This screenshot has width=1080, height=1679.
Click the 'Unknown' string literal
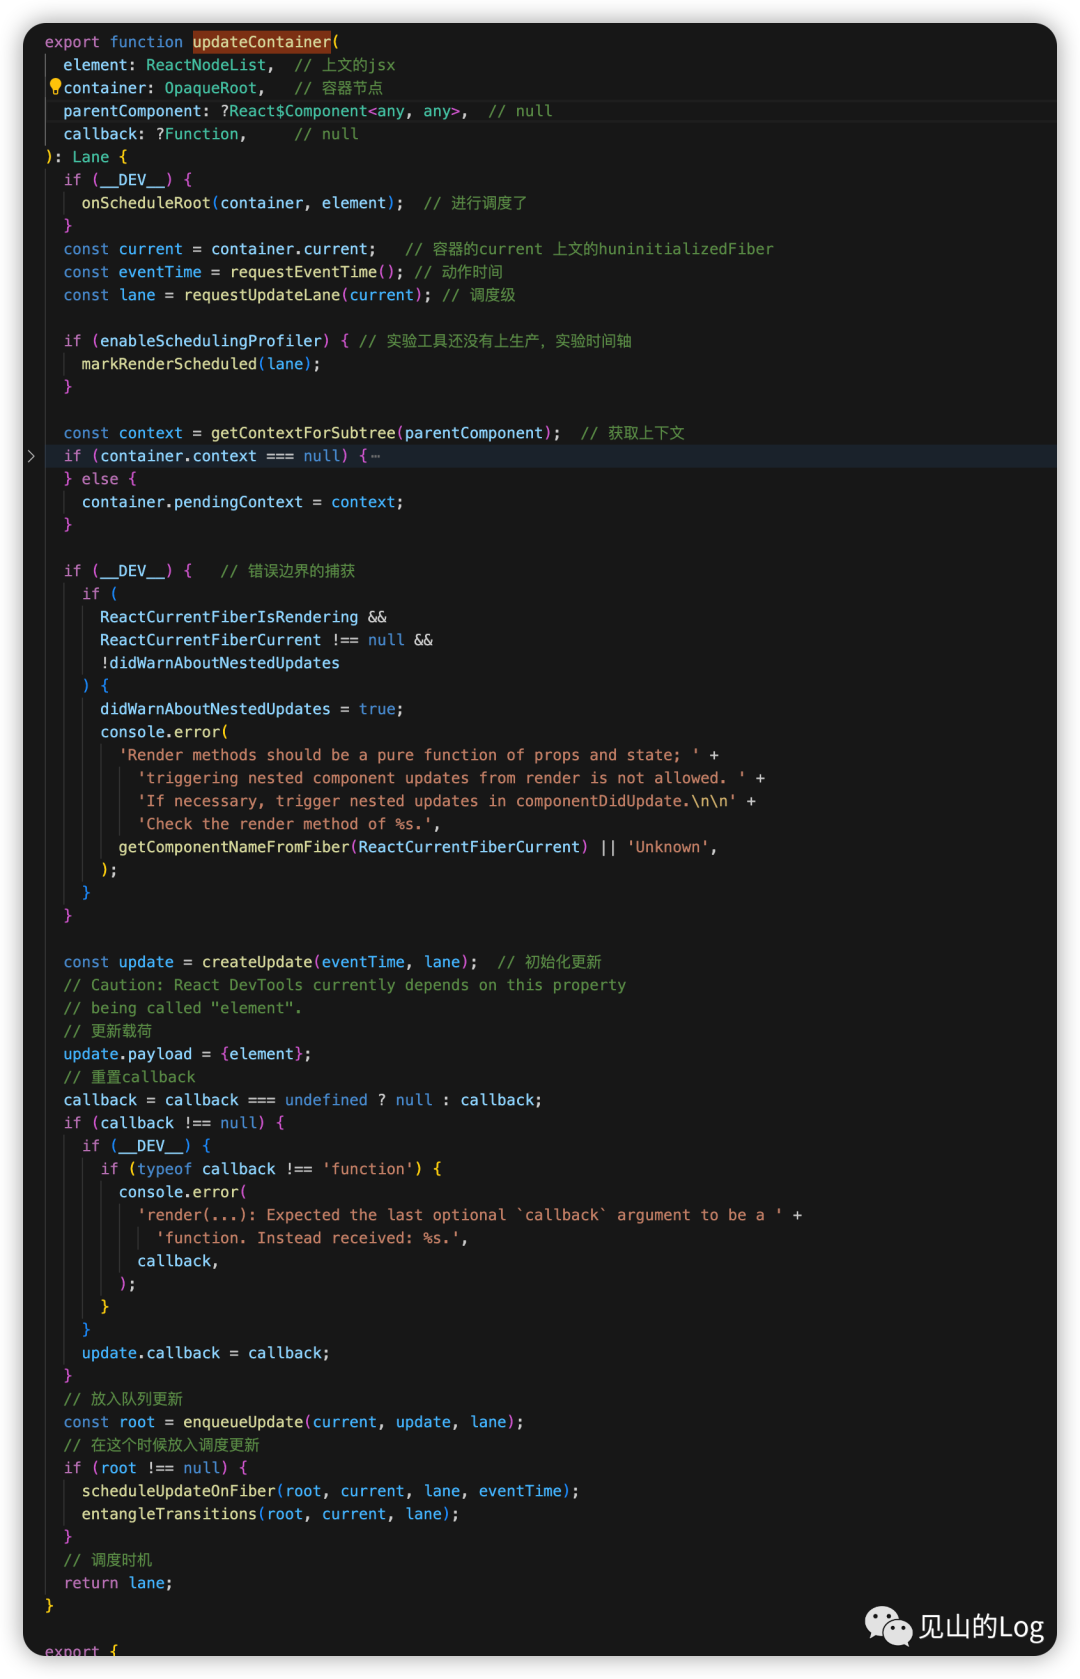668,847
